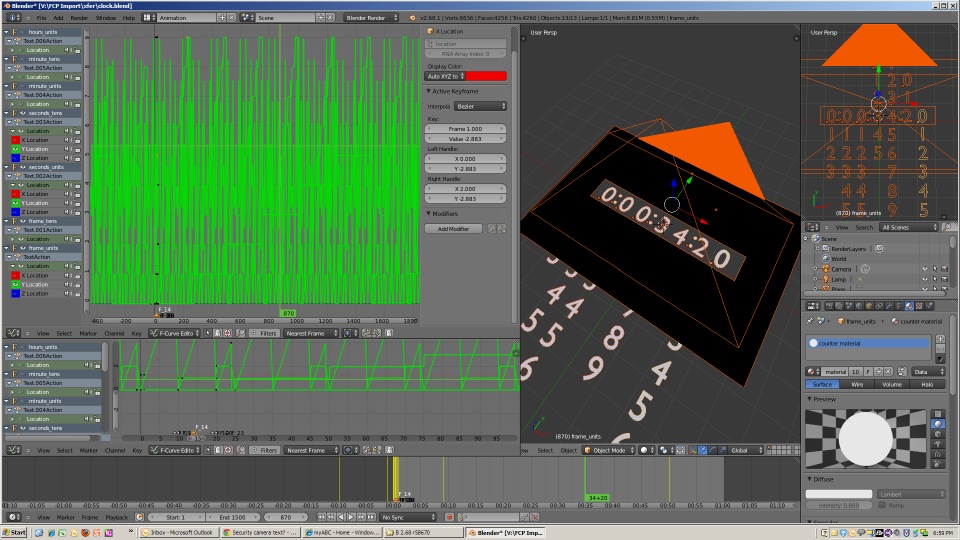Set material preview to sky sphere
This screenshot has width=960, height=540.
938,464
